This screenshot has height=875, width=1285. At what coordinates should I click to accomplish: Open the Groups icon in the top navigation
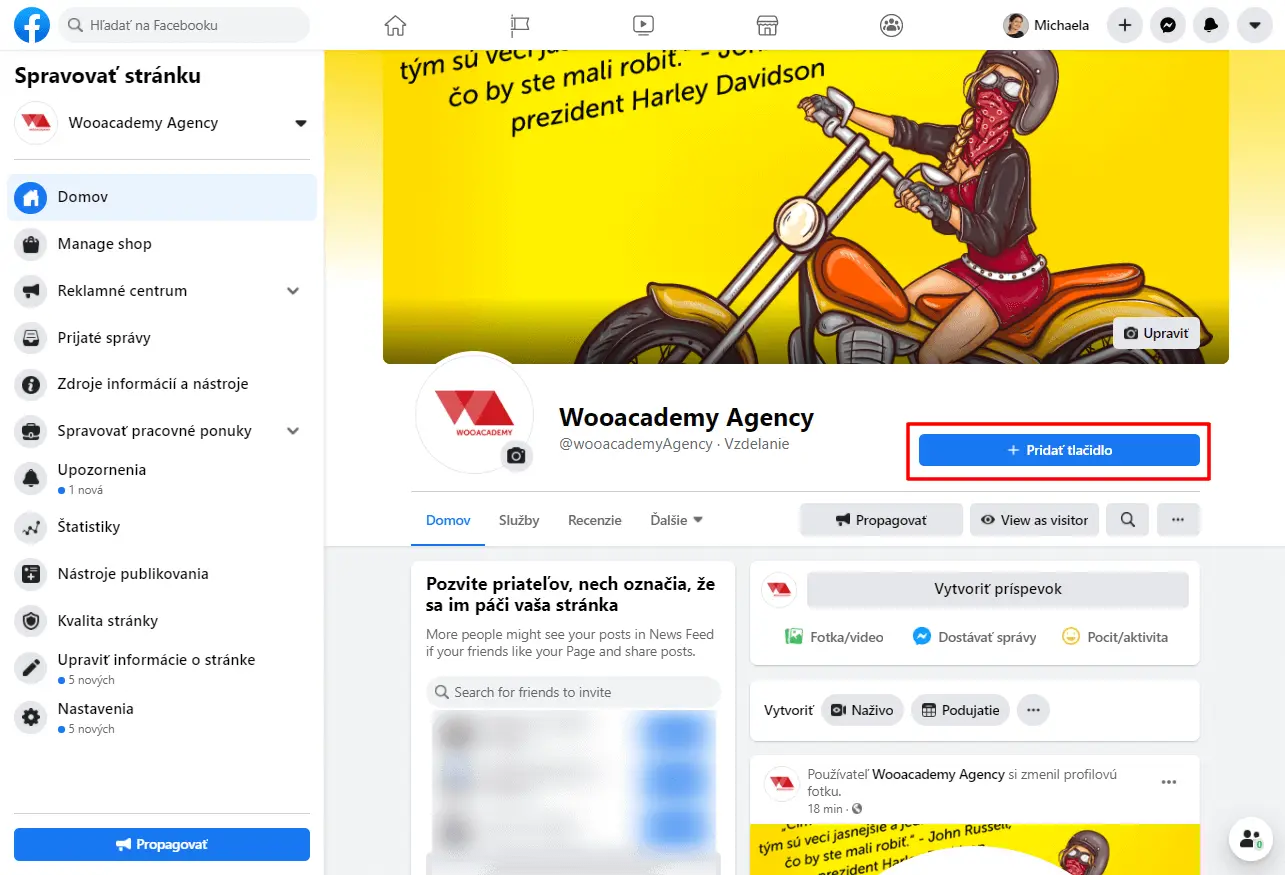click(x=892, y=25)
